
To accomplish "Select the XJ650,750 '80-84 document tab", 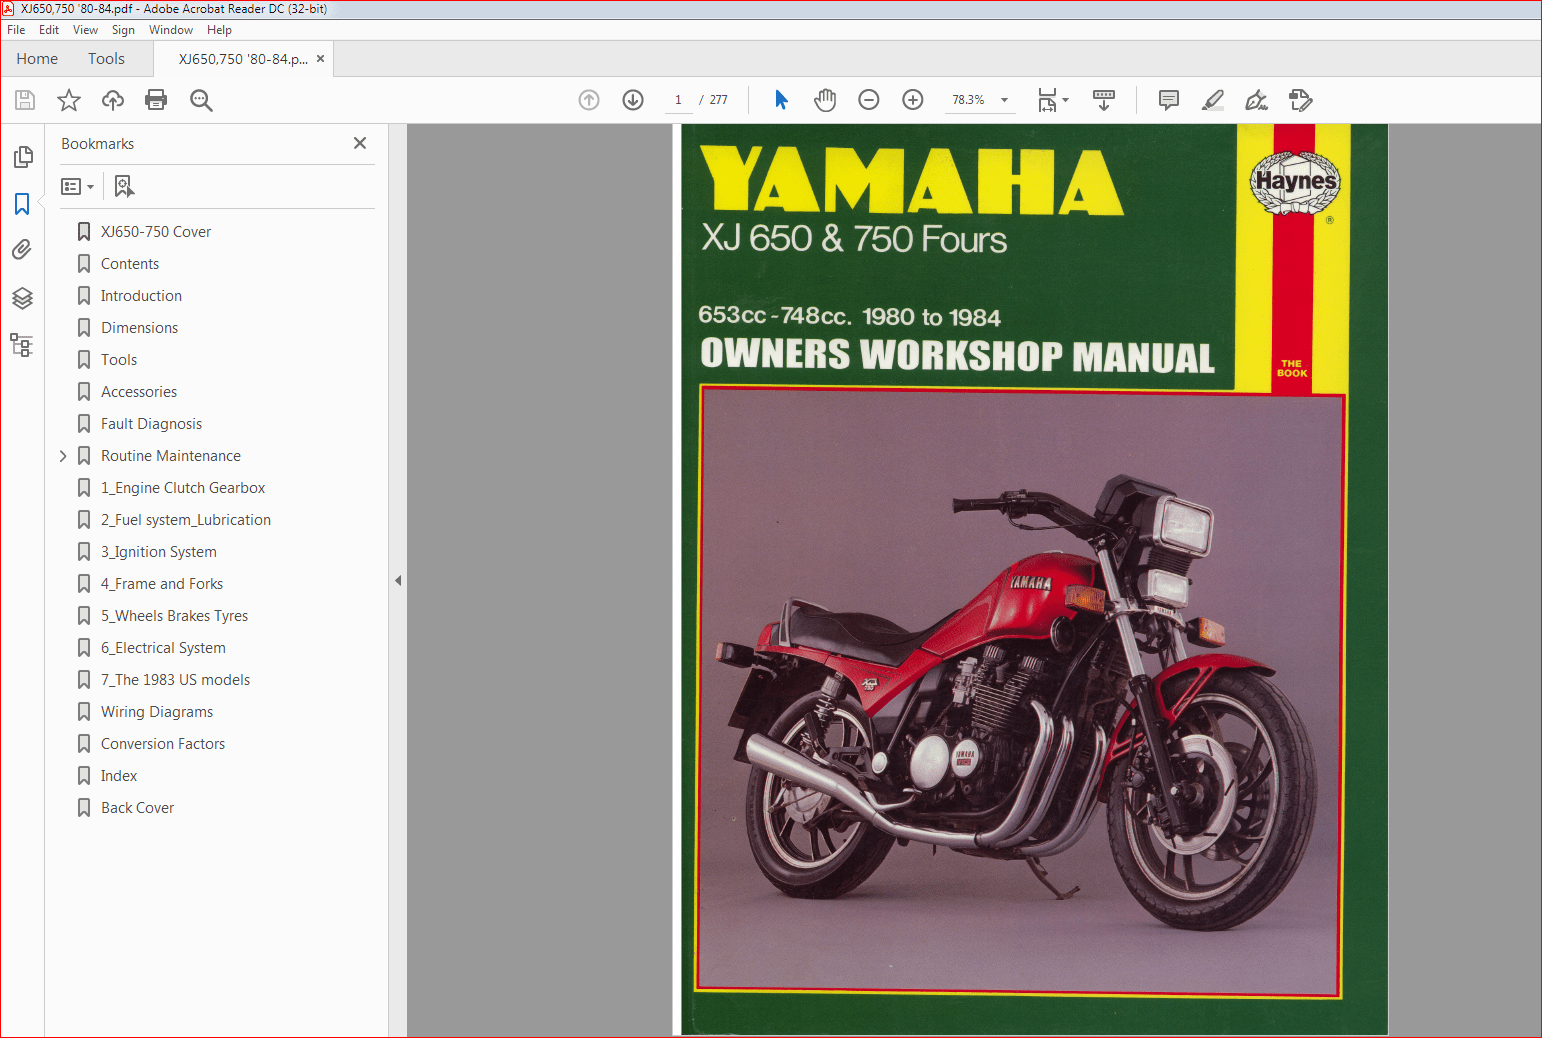I will pyautogui.click(x=243, y=59).
